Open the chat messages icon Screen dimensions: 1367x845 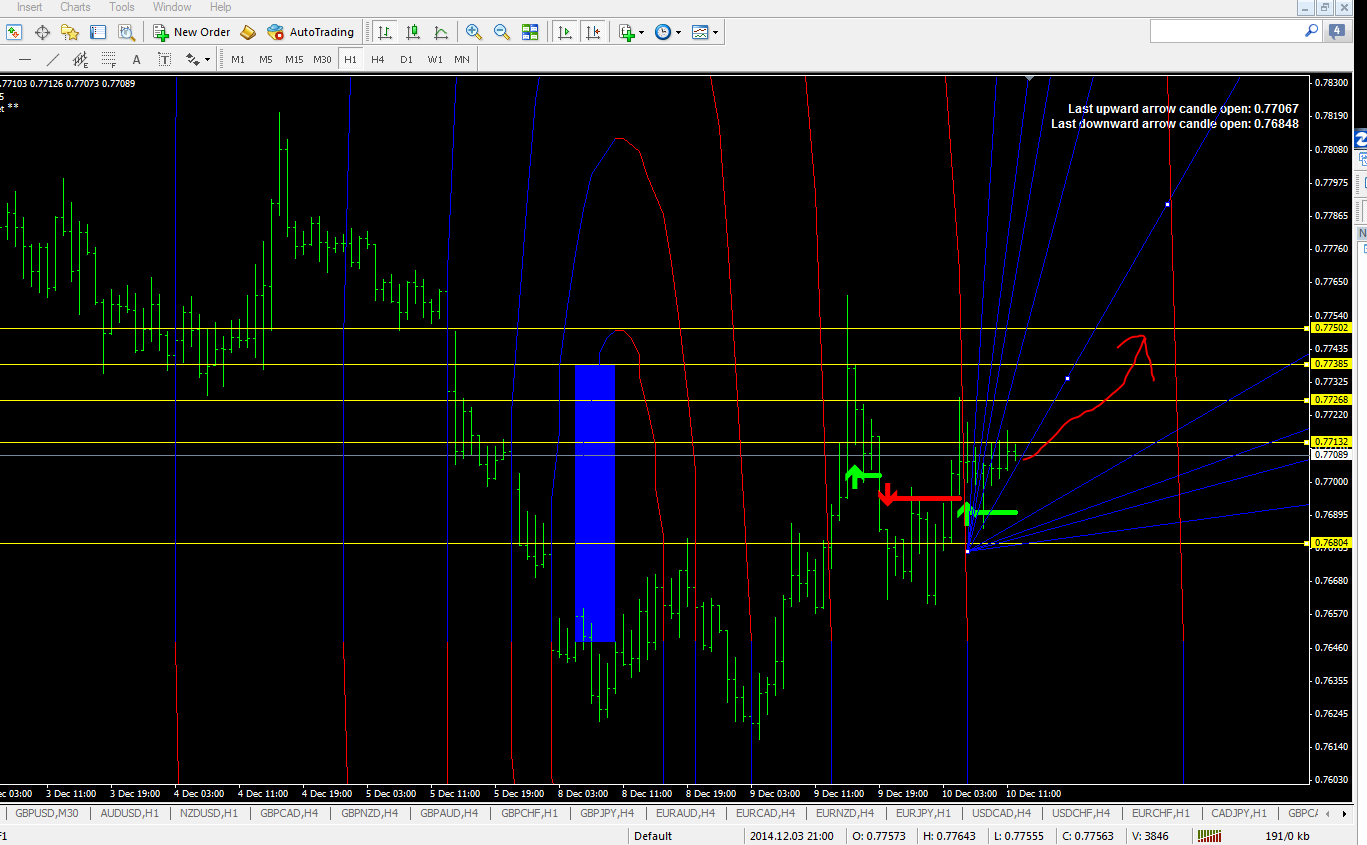pyautogui.click(x=1336, y=32)
